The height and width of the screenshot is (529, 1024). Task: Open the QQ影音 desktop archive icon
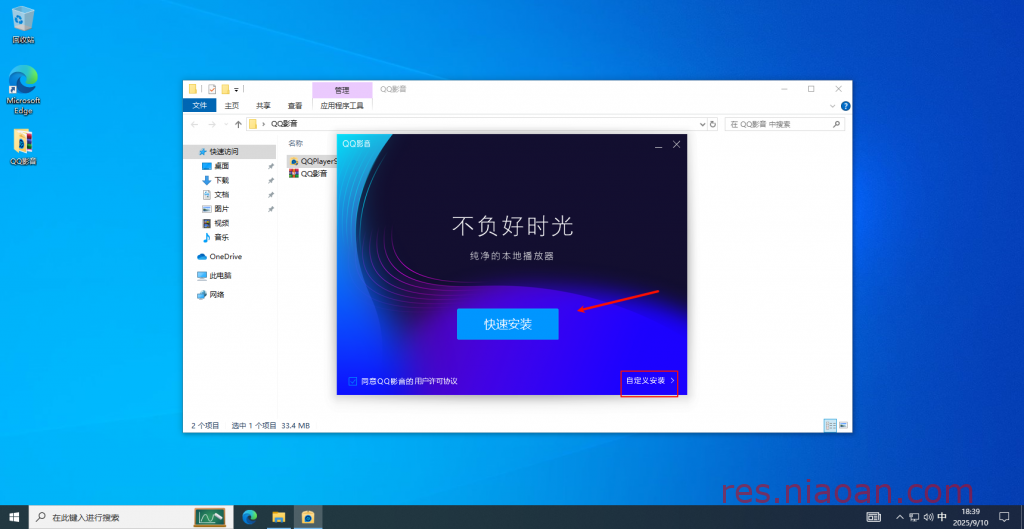click(x=23, y=147)
